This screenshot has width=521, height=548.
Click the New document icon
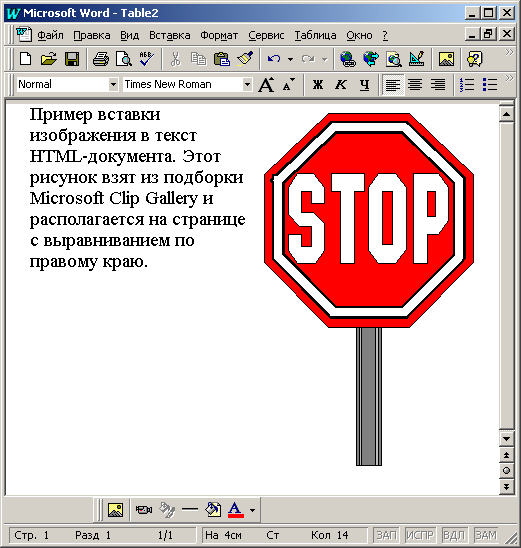(26, 59)
